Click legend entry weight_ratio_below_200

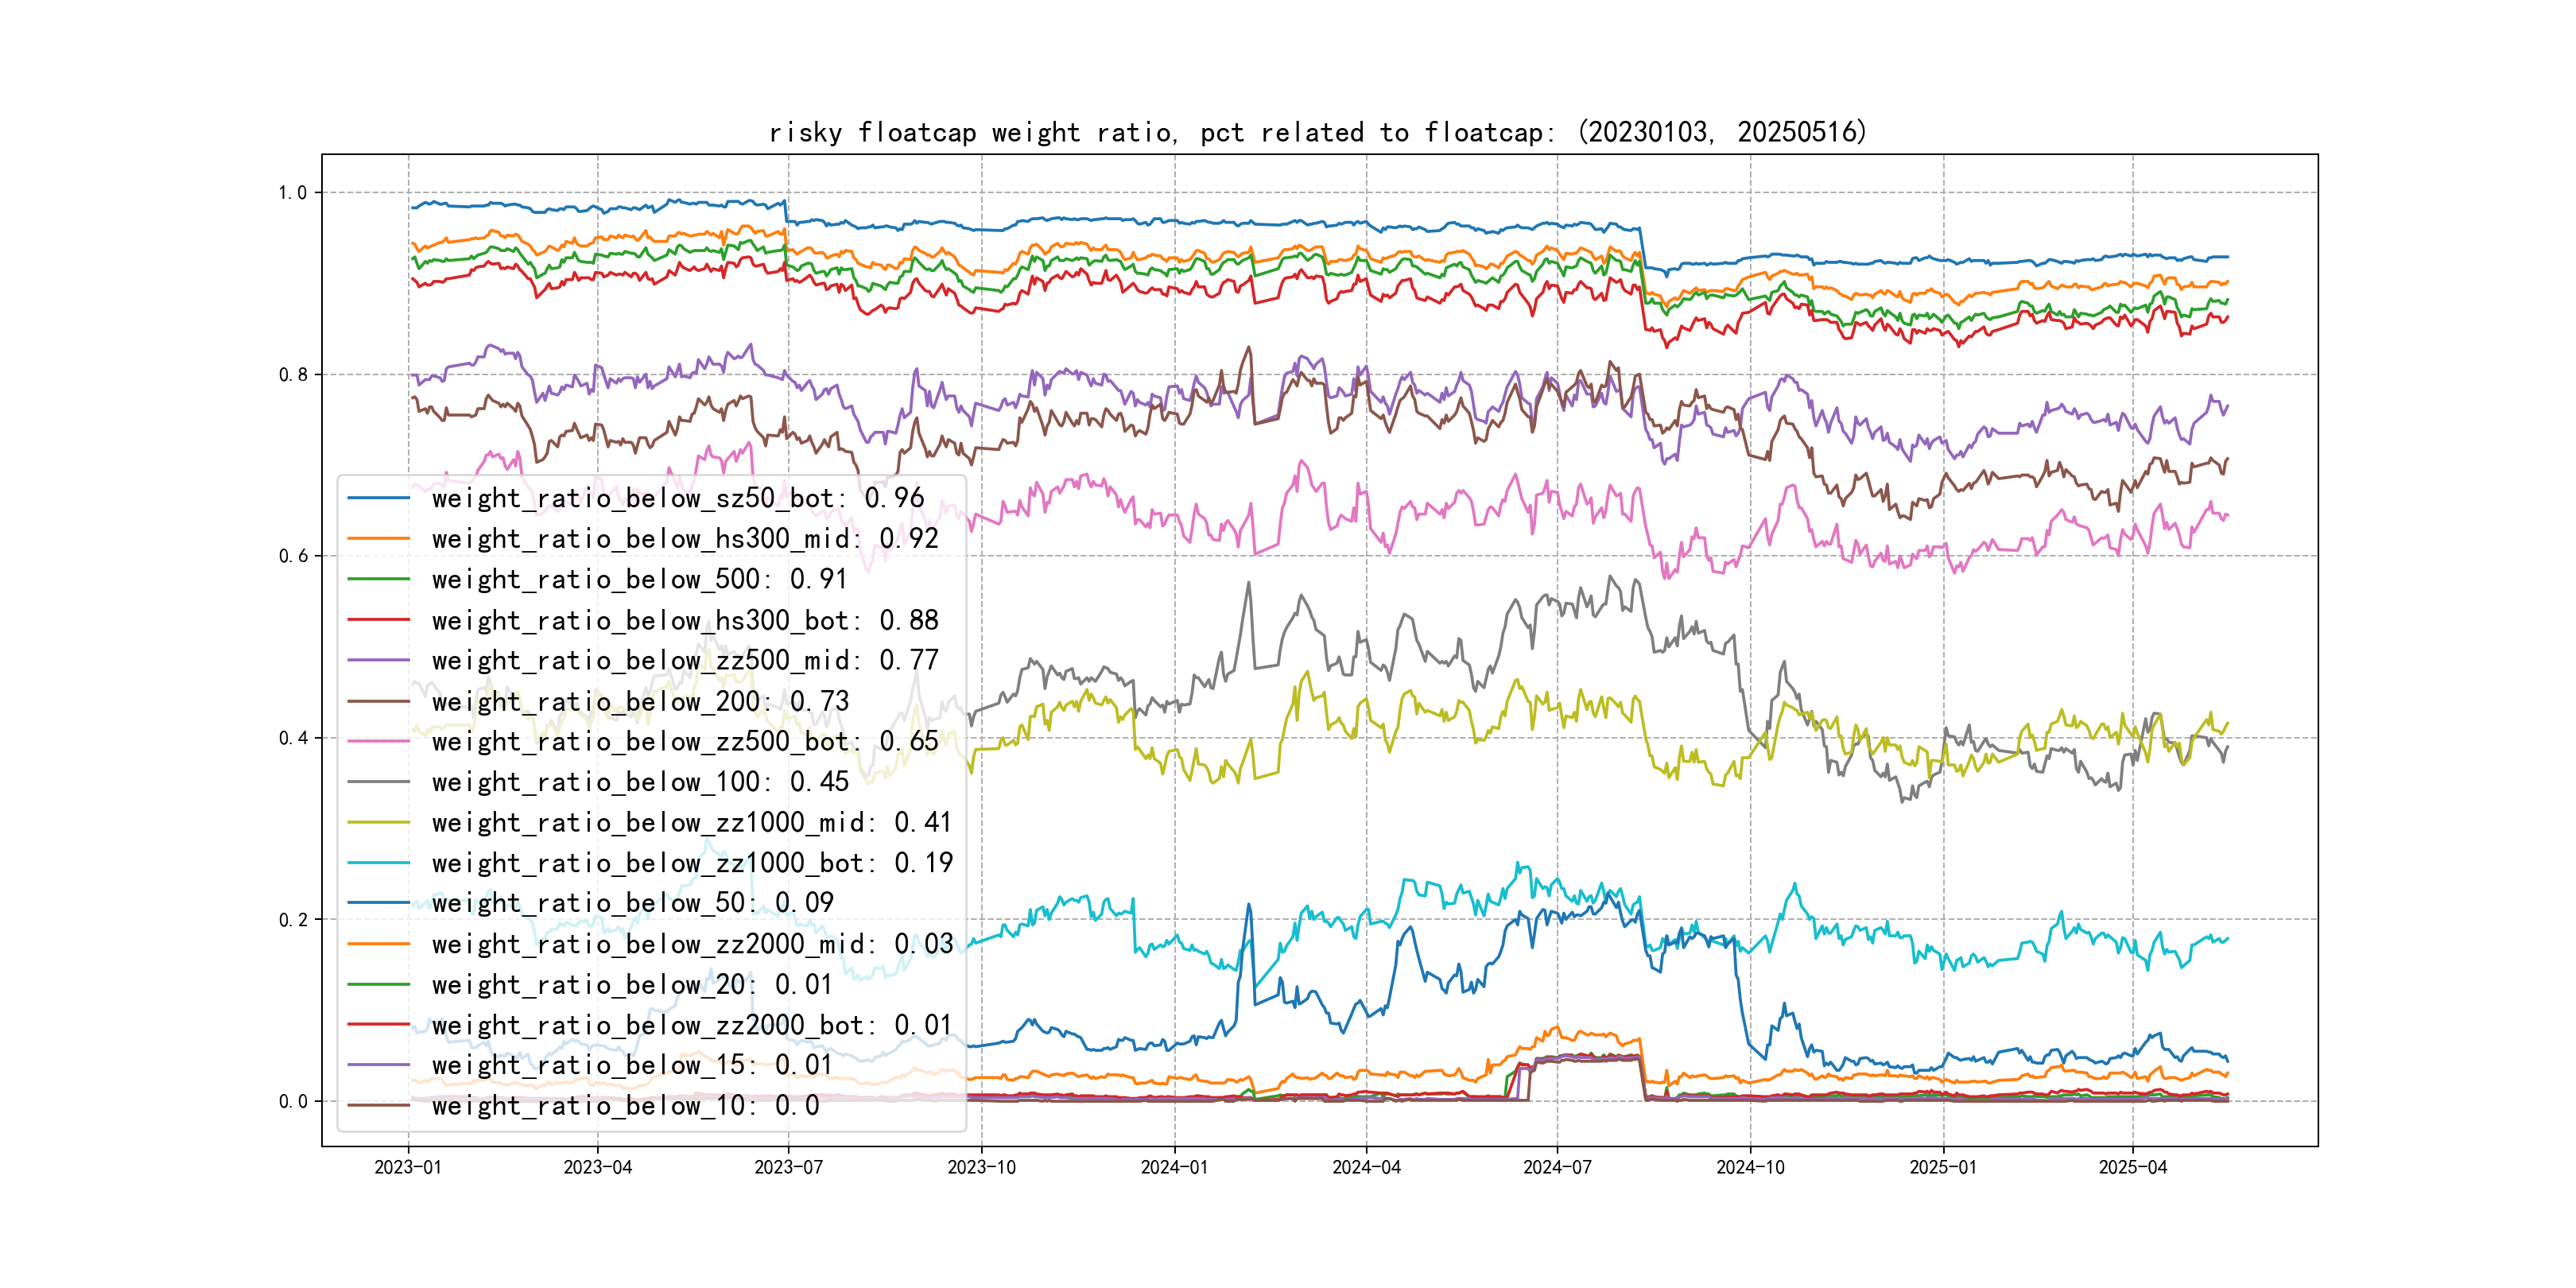pyautogui.click(x=639, y=701)
